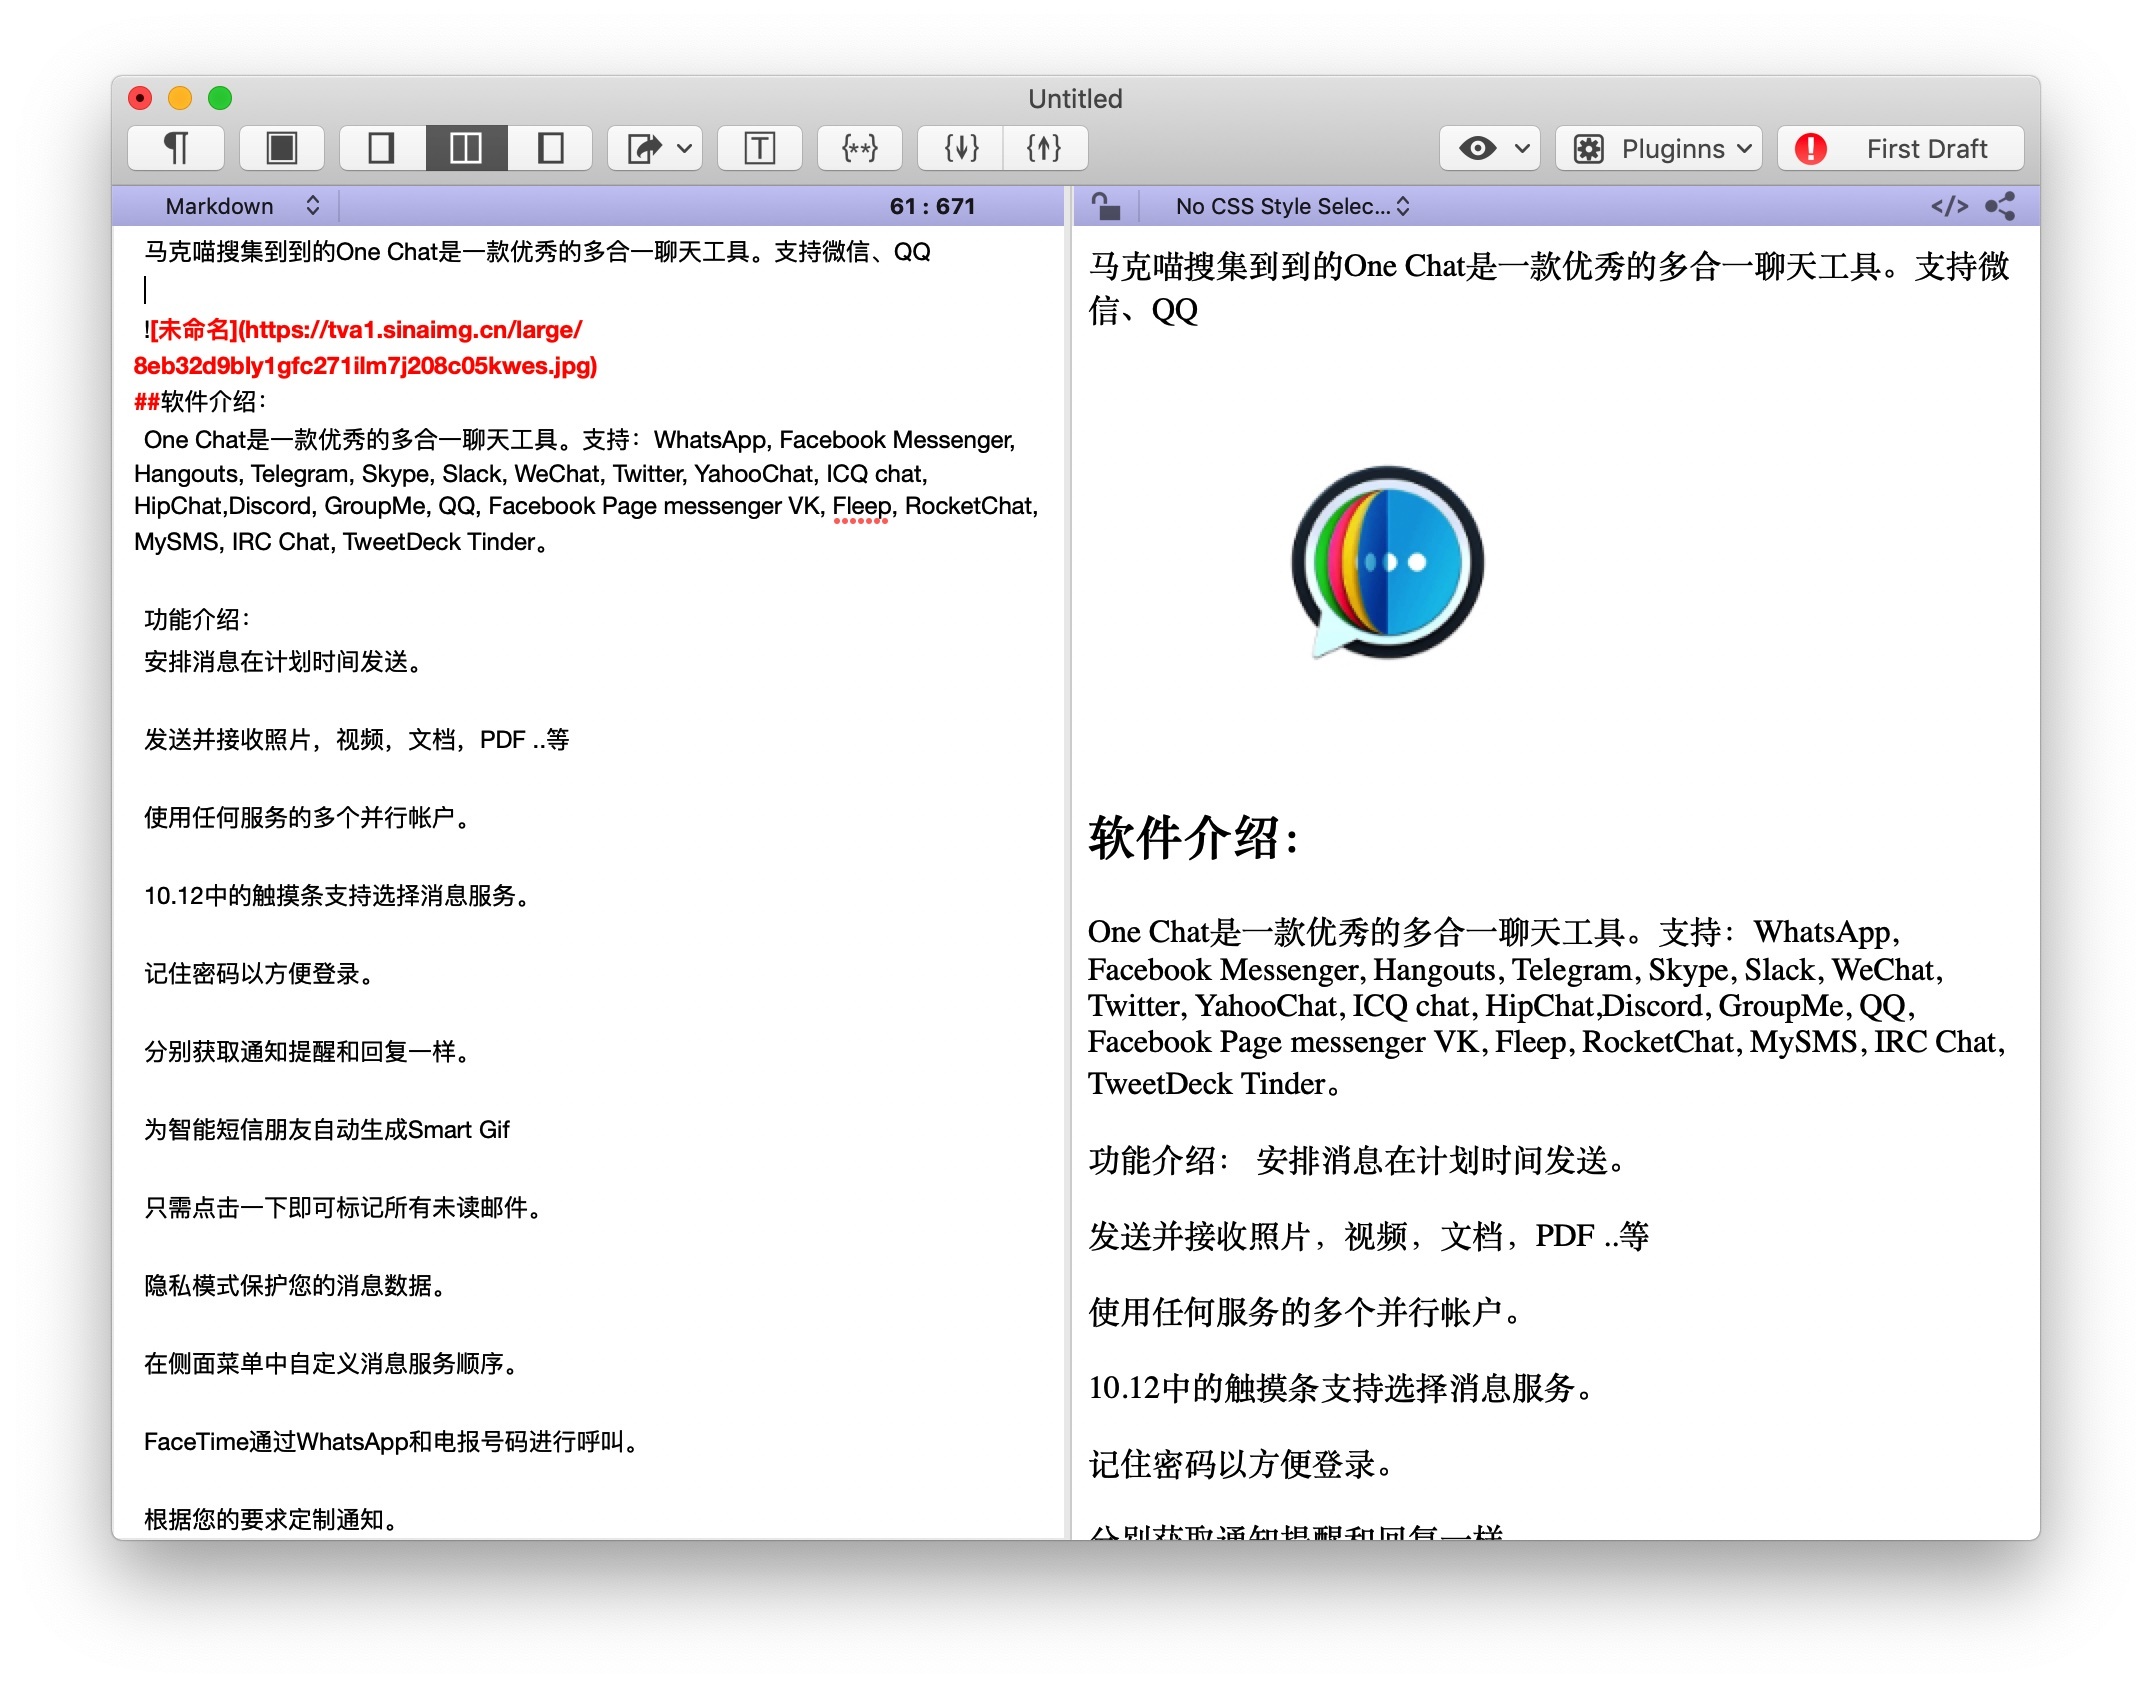The height and width of the screenshot is (1688, 2152).
Task: Click the paragraph pilcrow toolbar icon
Action: (x=176, y=148)
